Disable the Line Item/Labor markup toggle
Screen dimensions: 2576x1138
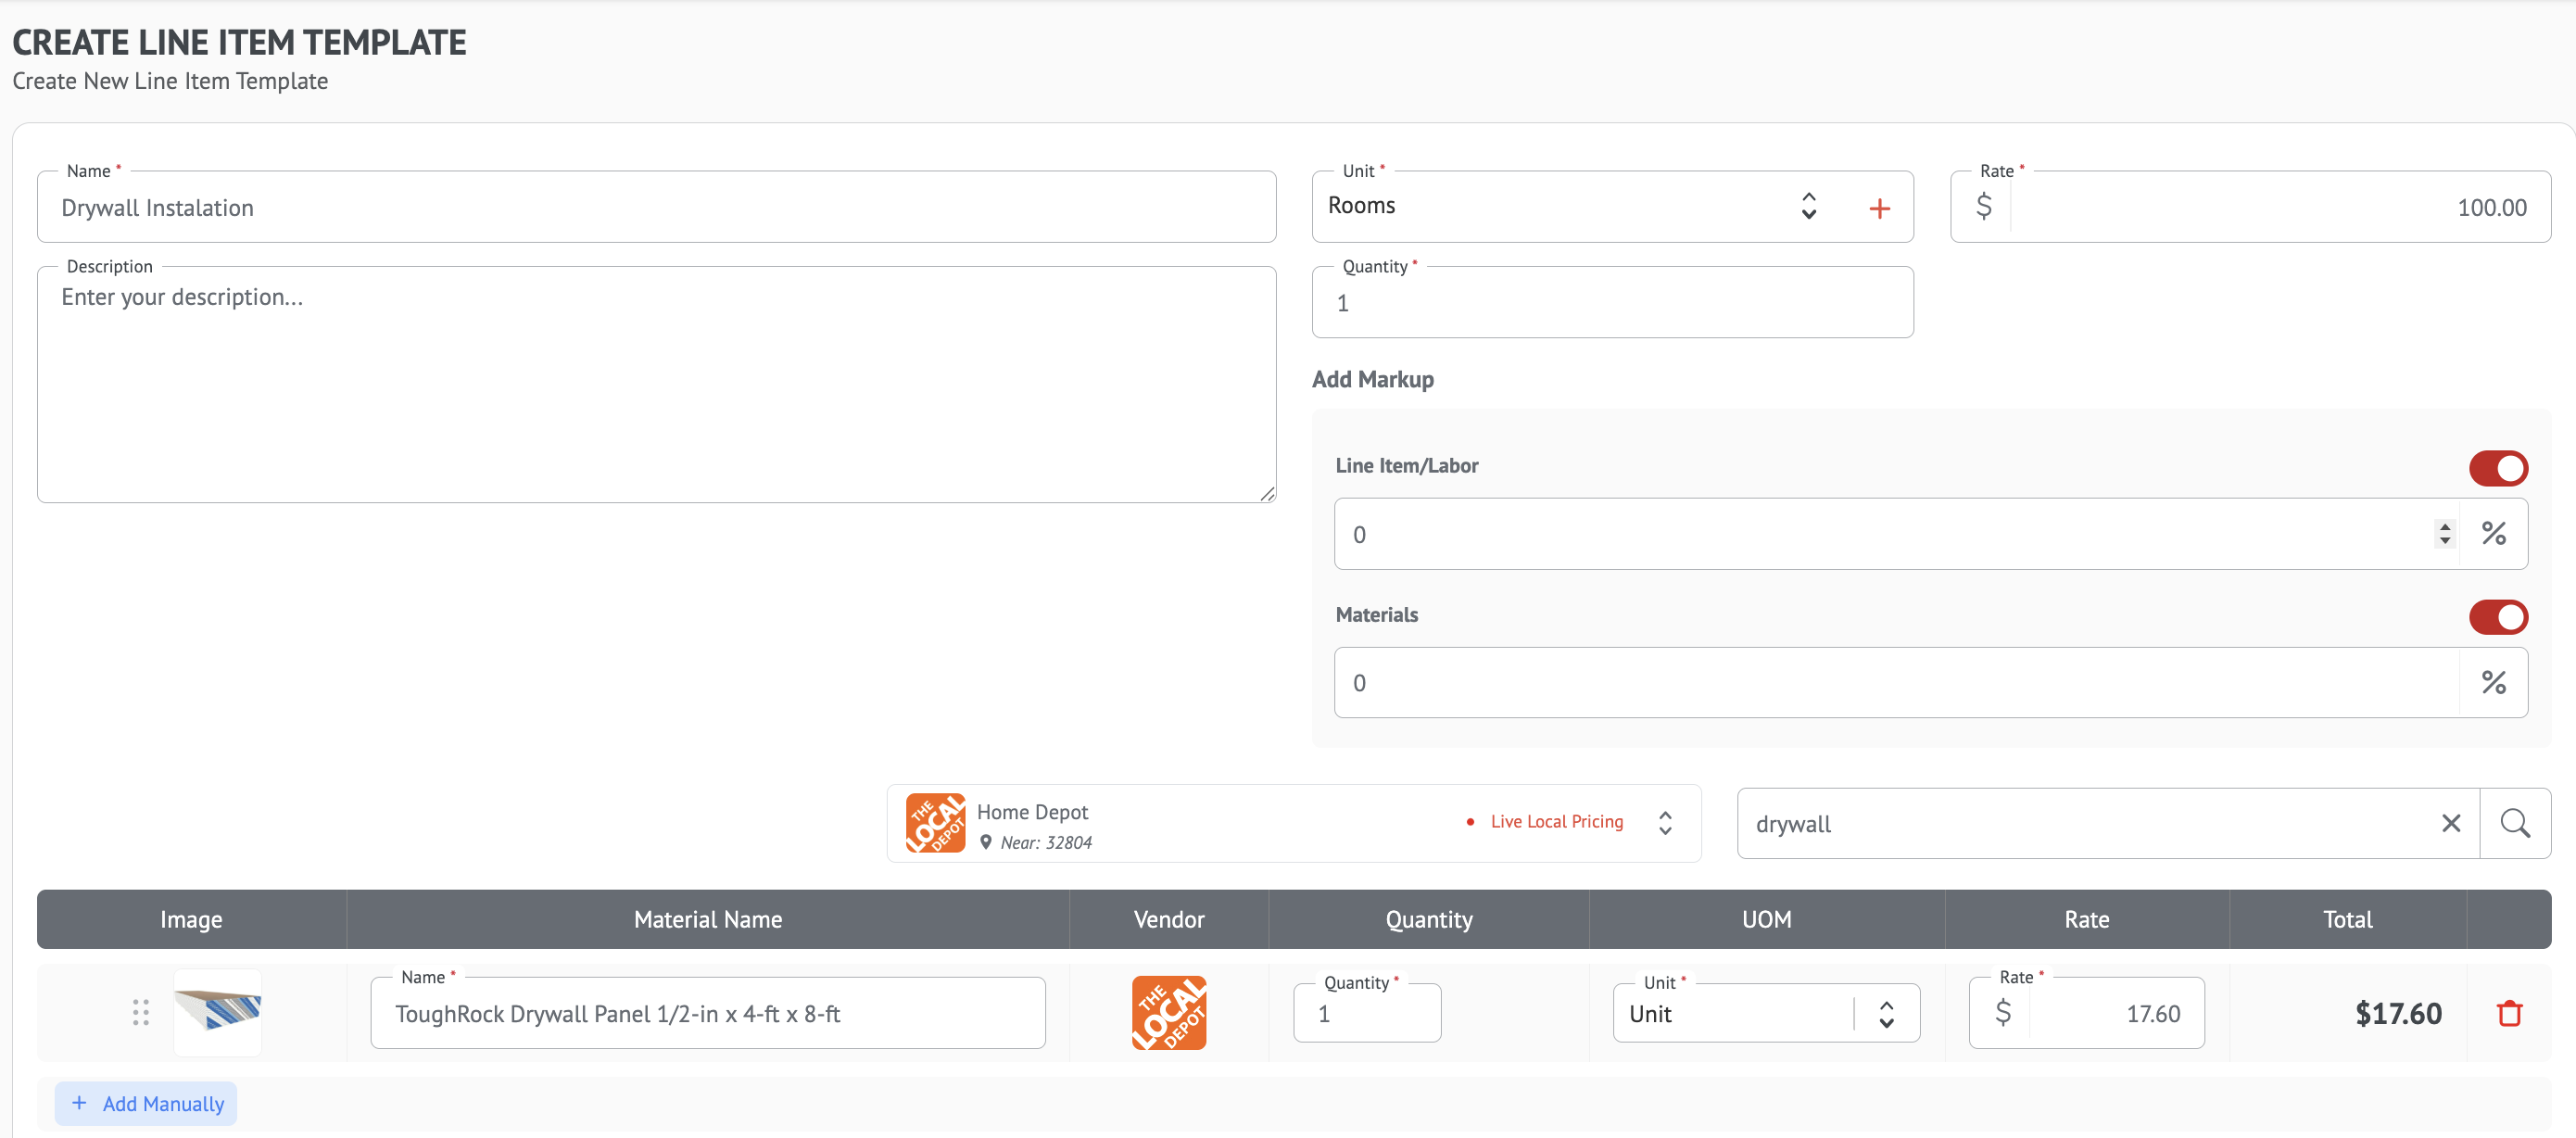coord(2497,468)
